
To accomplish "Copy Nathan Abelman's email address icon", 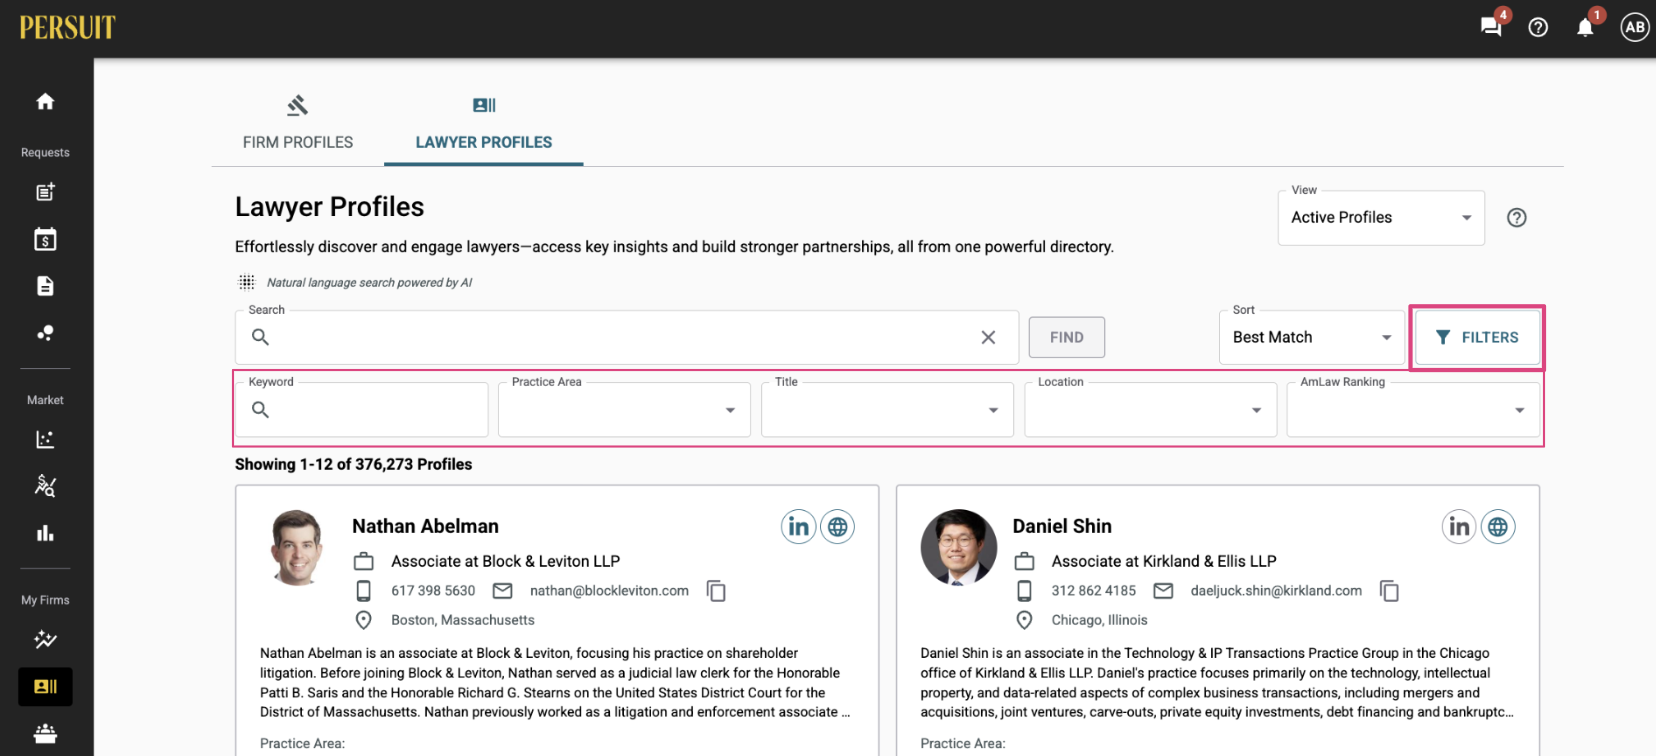I will pos(716,591).
